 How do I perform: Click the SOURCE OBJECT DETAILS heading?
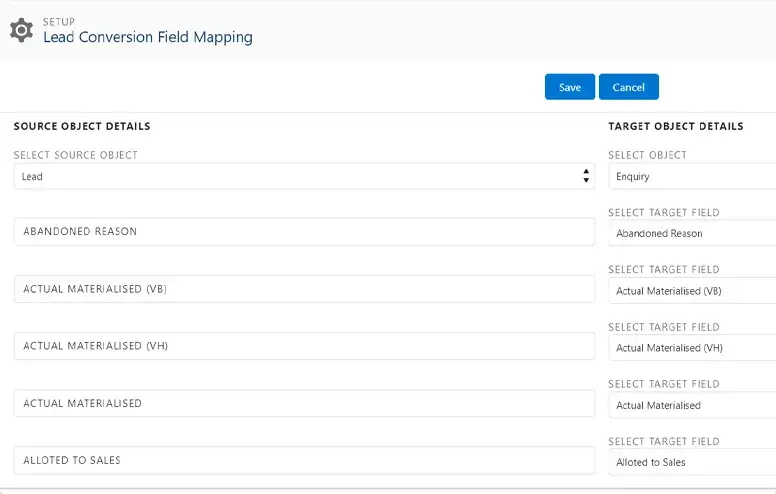tap(82, 126)
